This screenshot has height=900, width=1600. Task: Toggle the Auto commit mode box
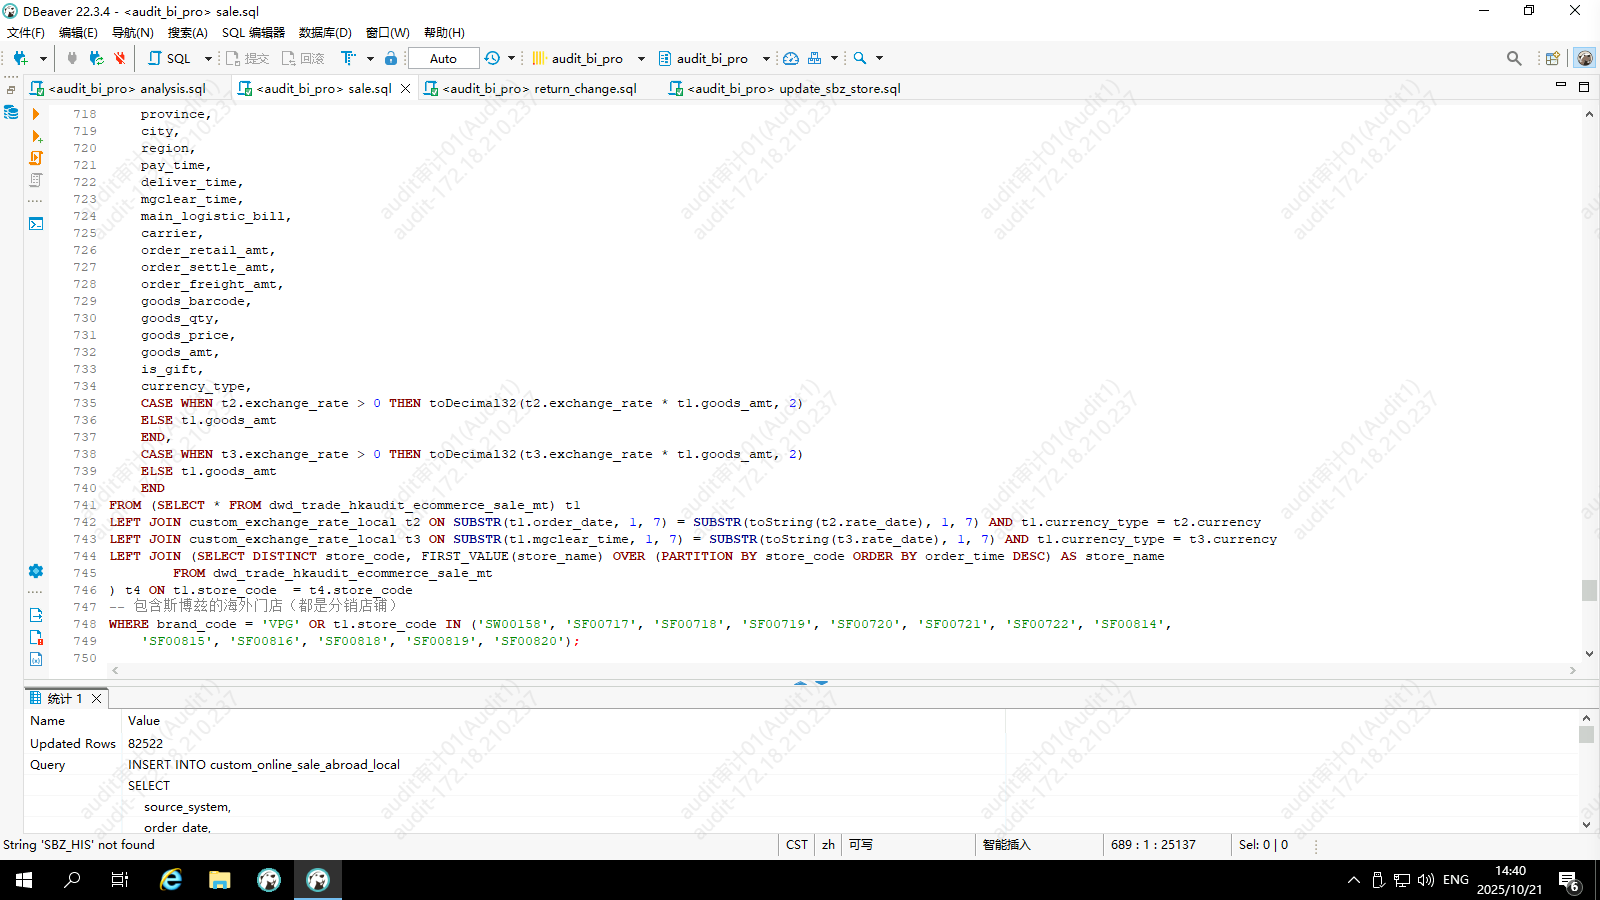click(443, 59)
